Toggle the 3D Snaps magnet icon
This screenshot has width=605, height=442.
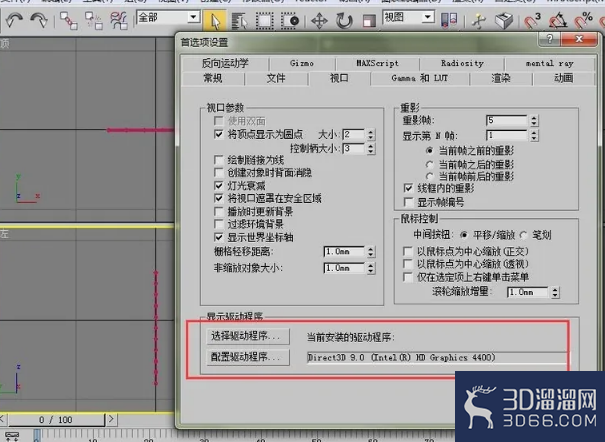[x=532, y=21]
